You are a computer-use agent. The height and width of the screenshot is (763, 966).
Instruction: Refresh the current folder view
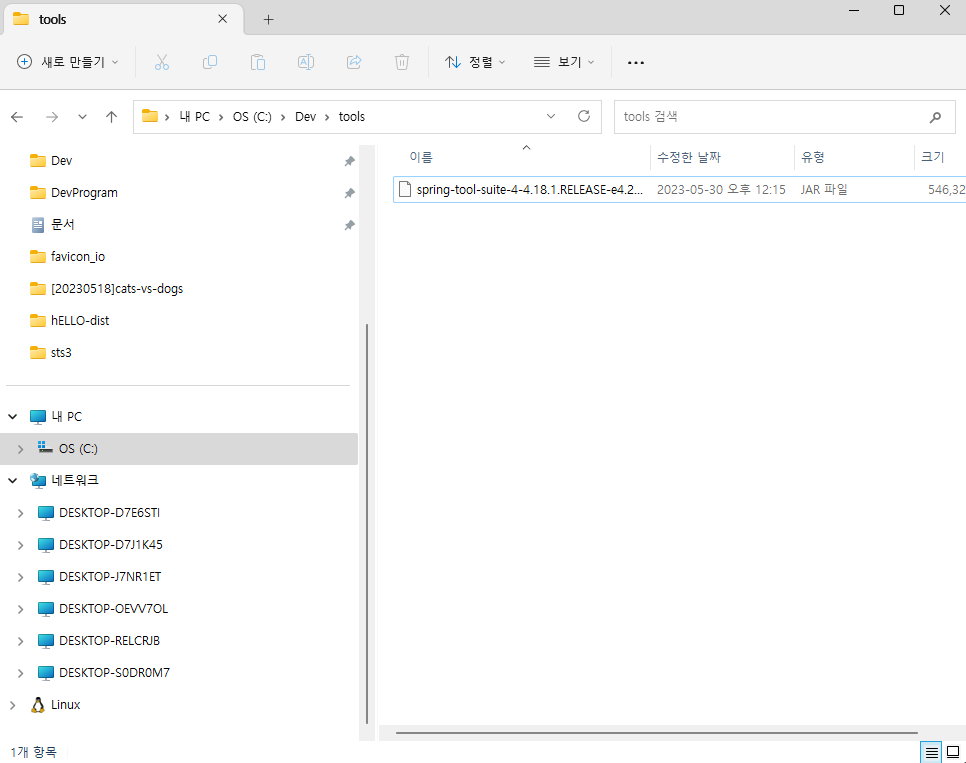click(x=584, y=116)
